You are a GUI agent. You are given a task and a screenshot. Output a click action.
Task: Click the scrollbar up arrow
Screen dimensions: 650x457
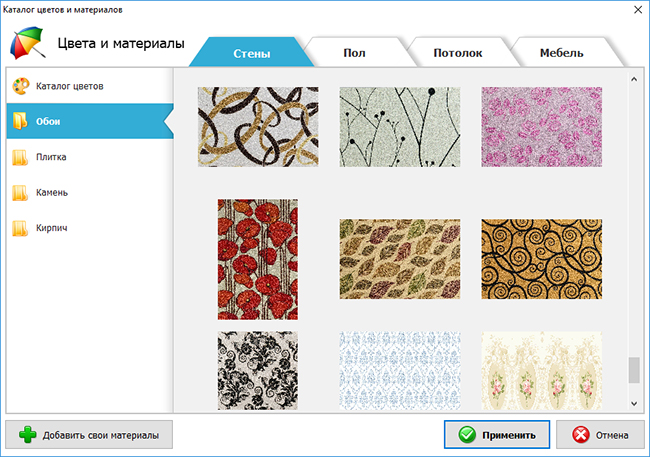click(x=634, y=79)
